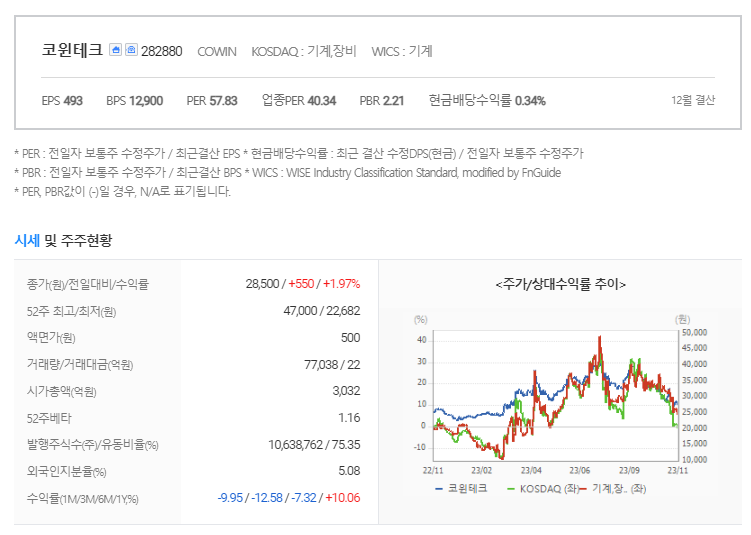Image resolution: width=751 pixels, height=535 pixels.
Task: Click the trading volume 77,038 / 22
Action: point(332,364)
